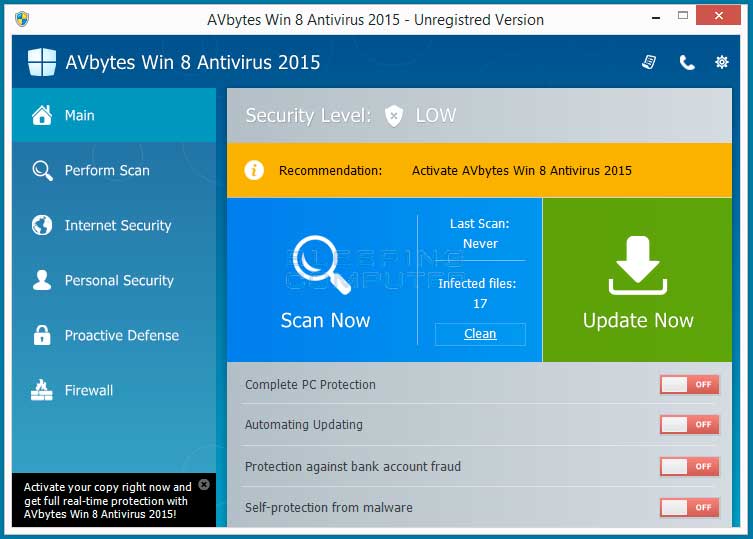Click the LOW security status text
The width and height of the screenshot is (753, 539).
pyautogui.click(x=436, y=115)
